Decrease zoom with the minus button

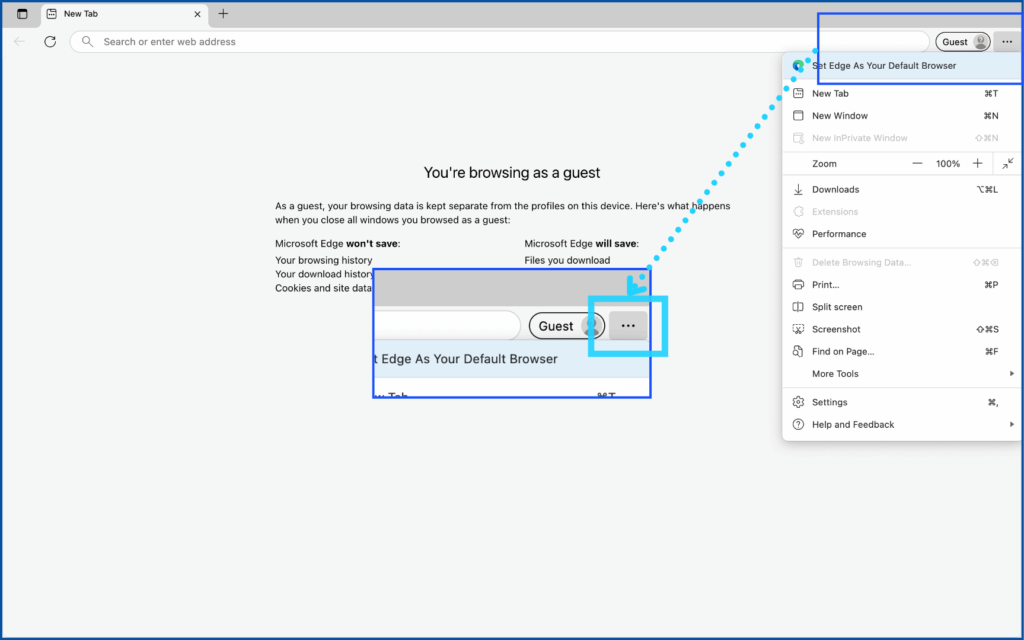pos(917,163)
